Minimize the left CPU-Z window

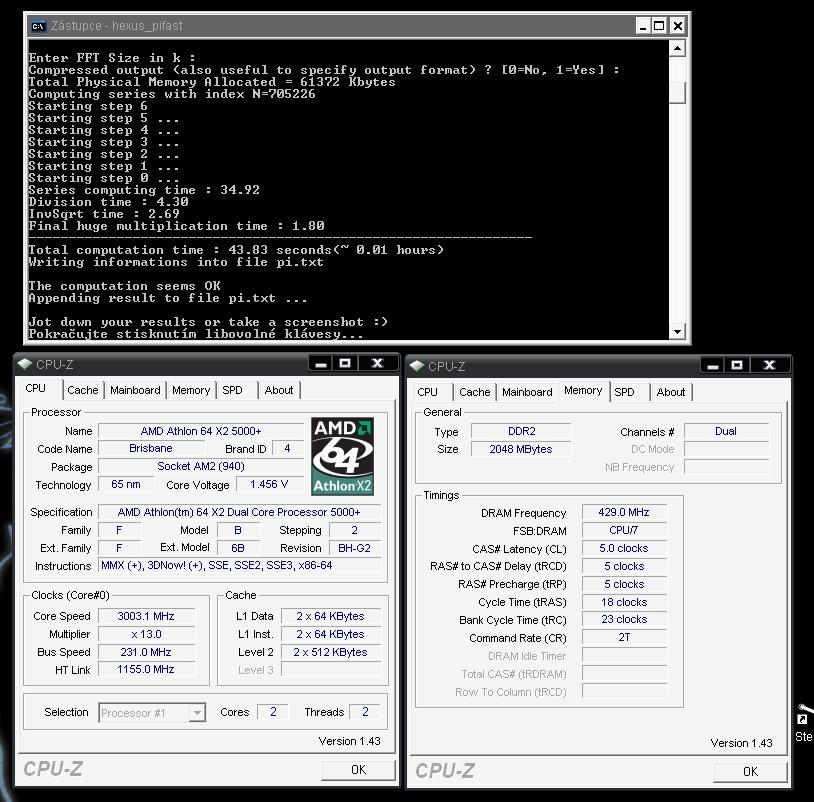click(x=321, y=363)
